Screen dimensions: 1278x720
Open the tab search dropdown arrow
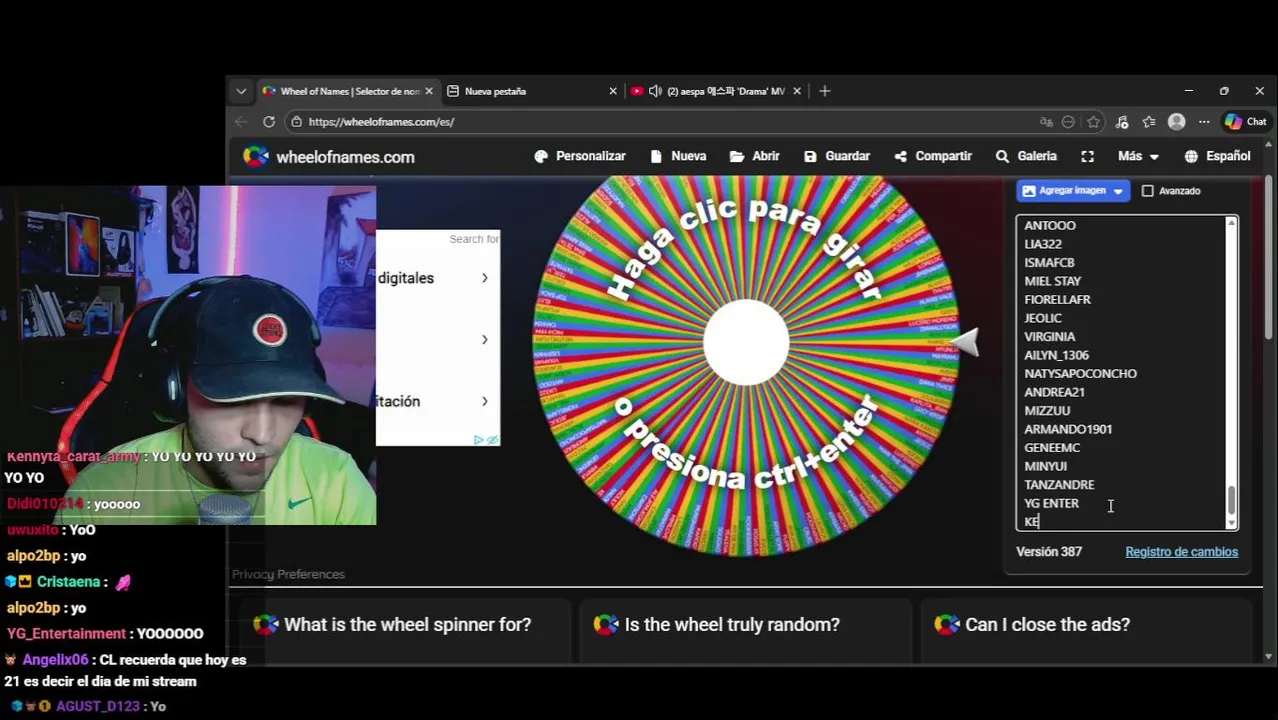point(241,91)
